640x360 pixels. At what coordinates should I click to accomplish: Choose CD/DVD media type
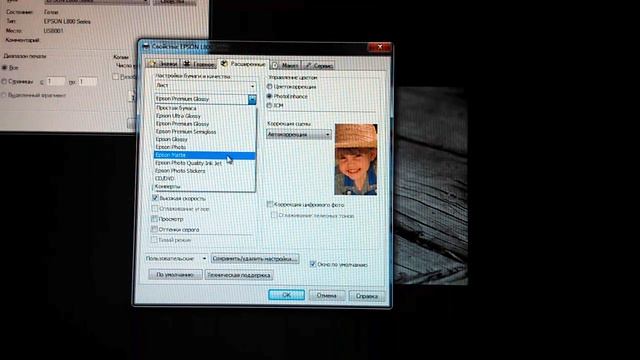(x=204, y=178)
